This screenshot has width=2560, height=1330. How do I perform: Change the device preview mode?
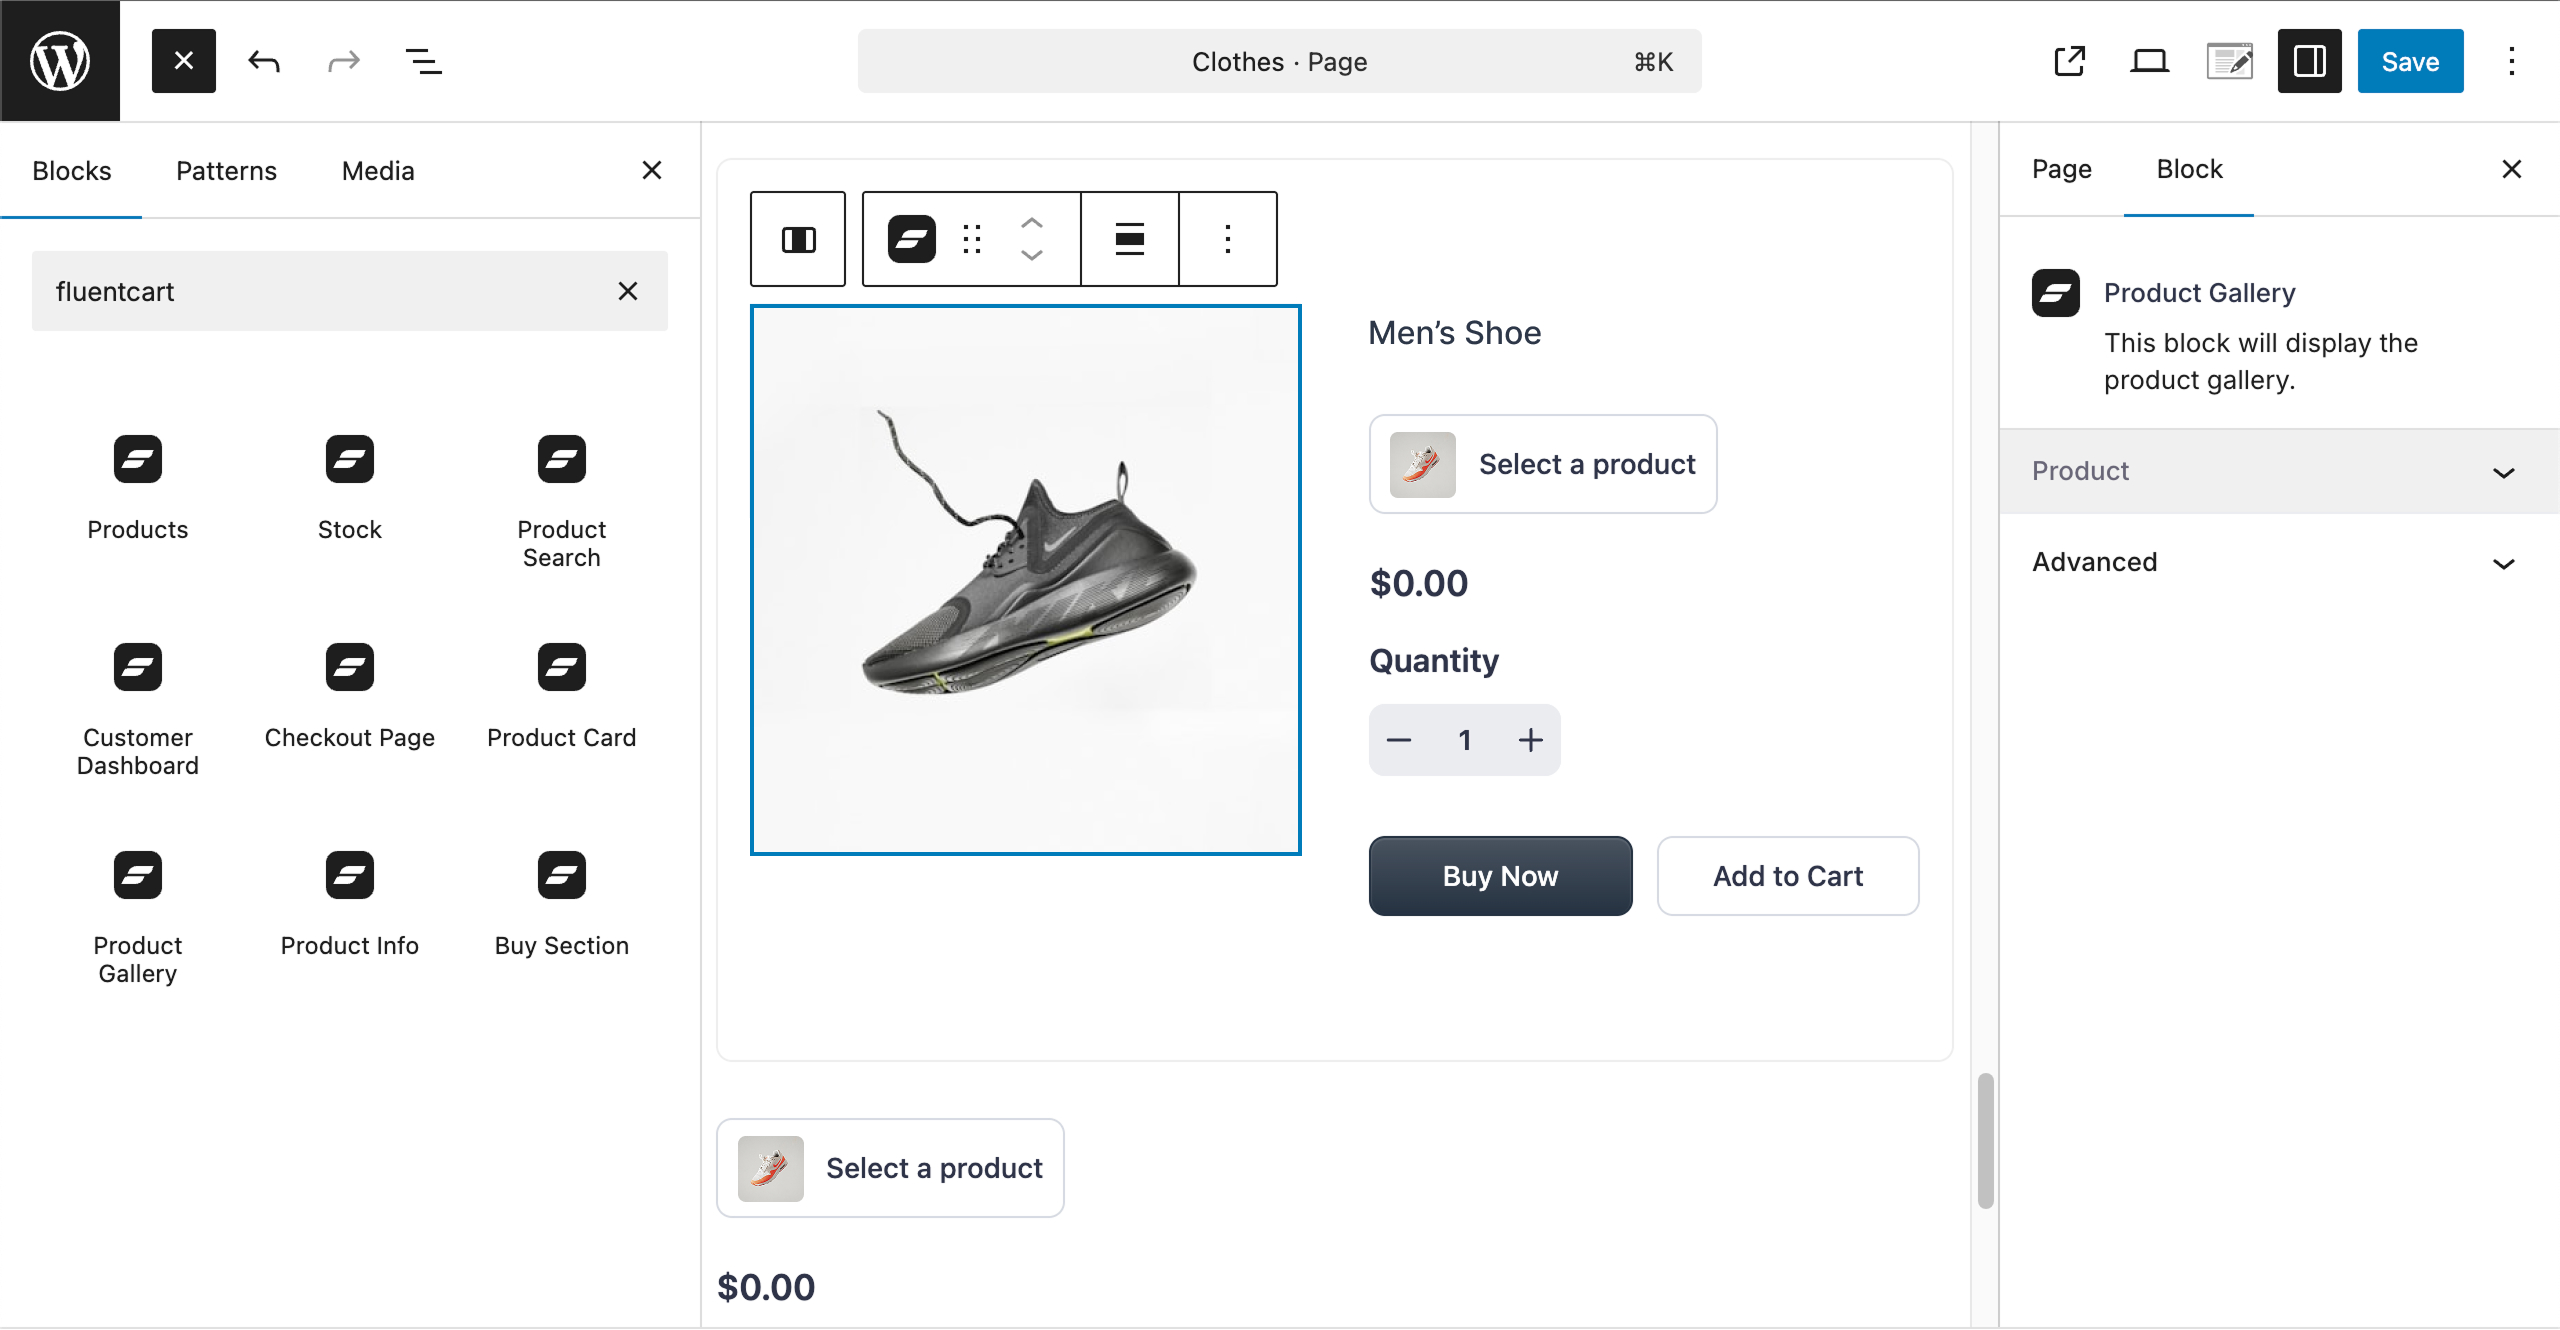(2149, 61)
